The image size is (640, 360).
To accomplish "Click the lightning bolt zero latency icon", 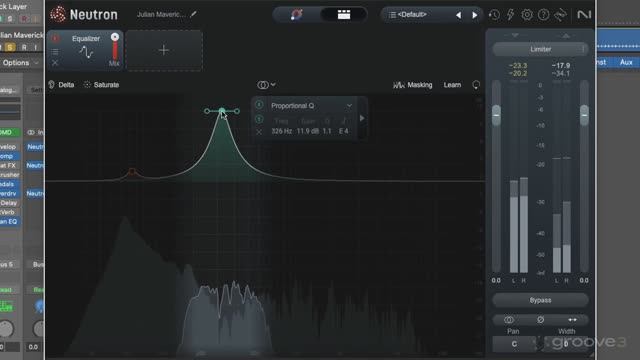I will point(510,15).
